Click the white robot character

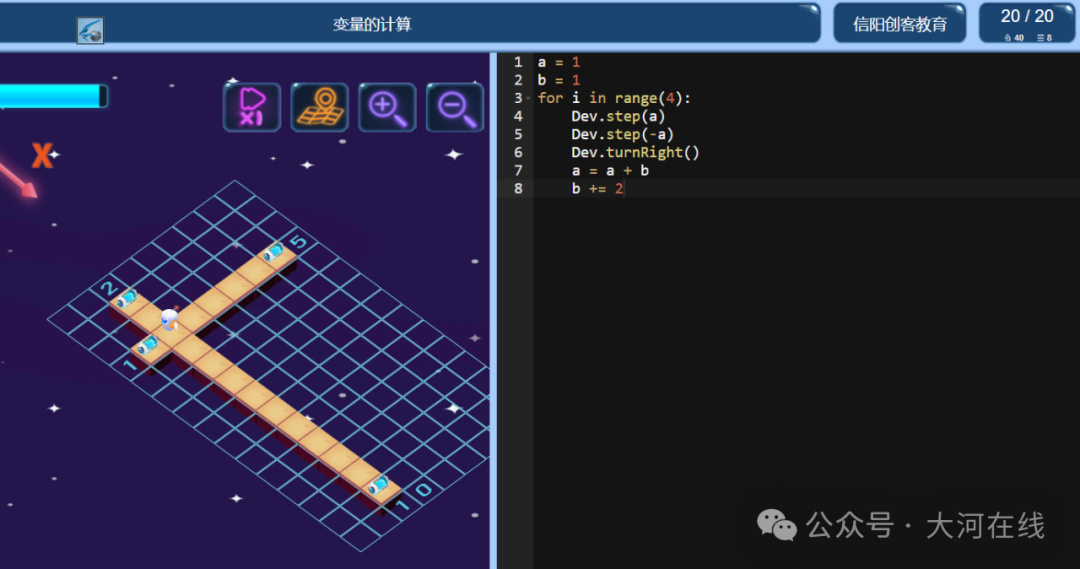click(x=169, y=319)
